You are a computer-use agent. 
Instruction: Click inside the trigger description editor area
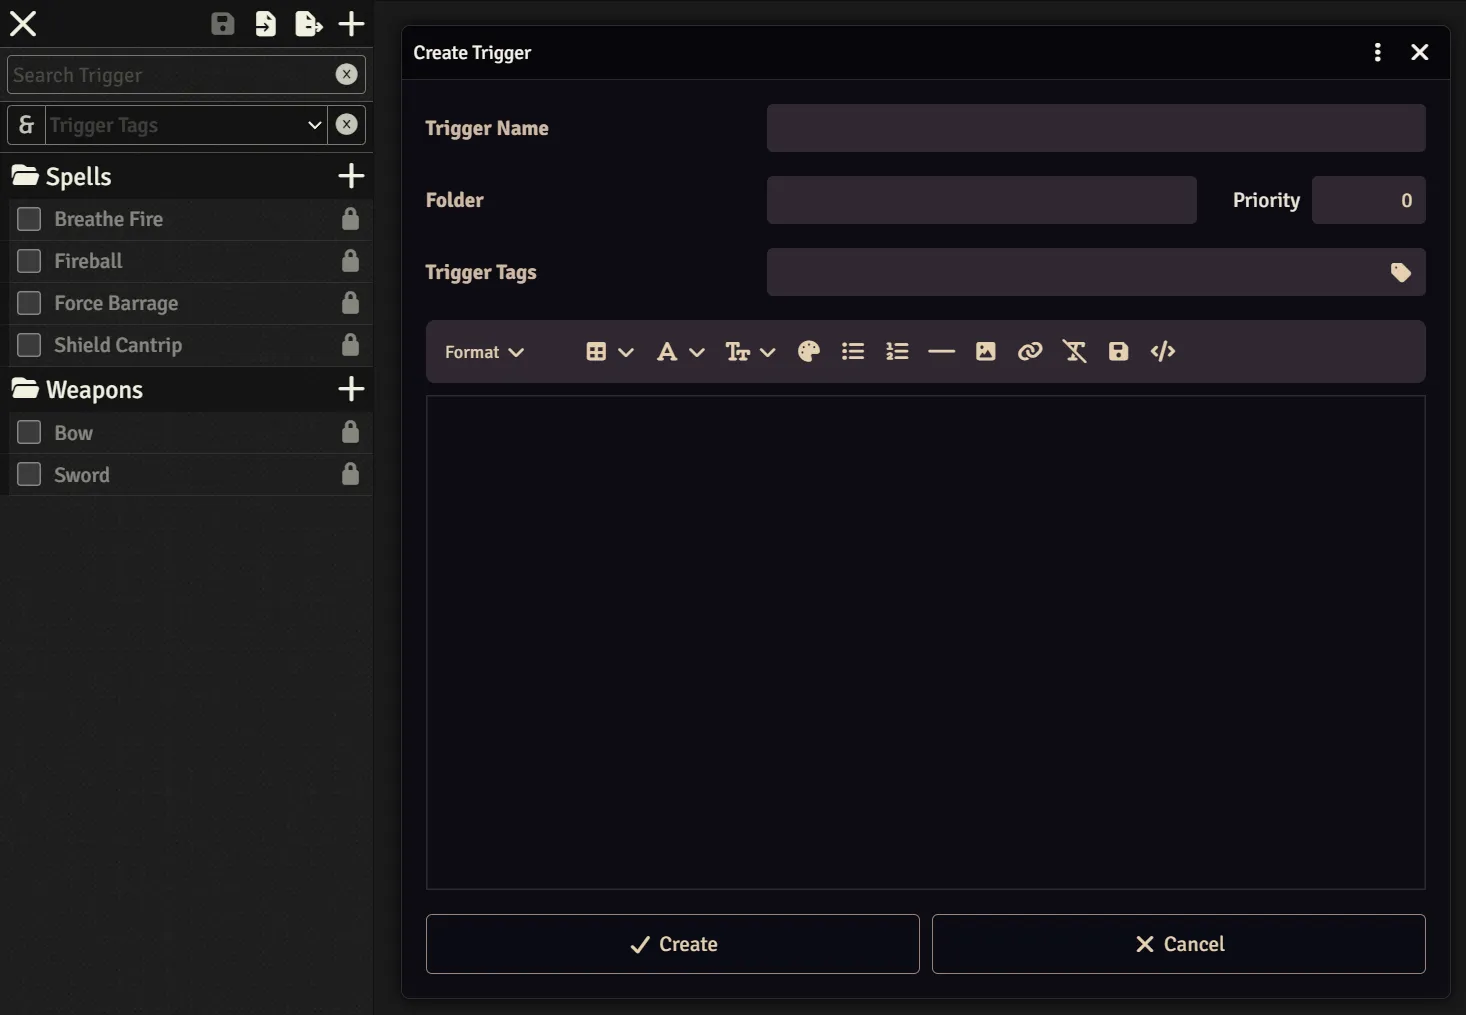coord(926,642)
